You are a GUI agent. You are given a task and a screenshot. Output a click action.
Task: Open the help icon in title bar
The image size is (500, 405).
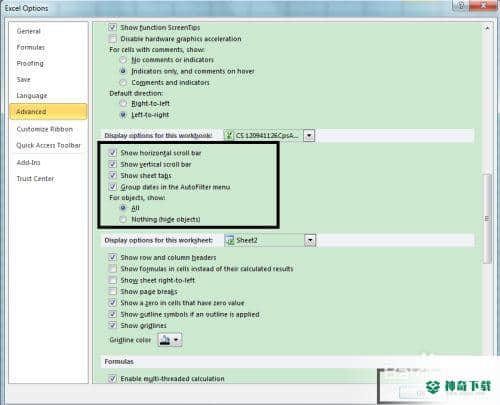[461, 6]
